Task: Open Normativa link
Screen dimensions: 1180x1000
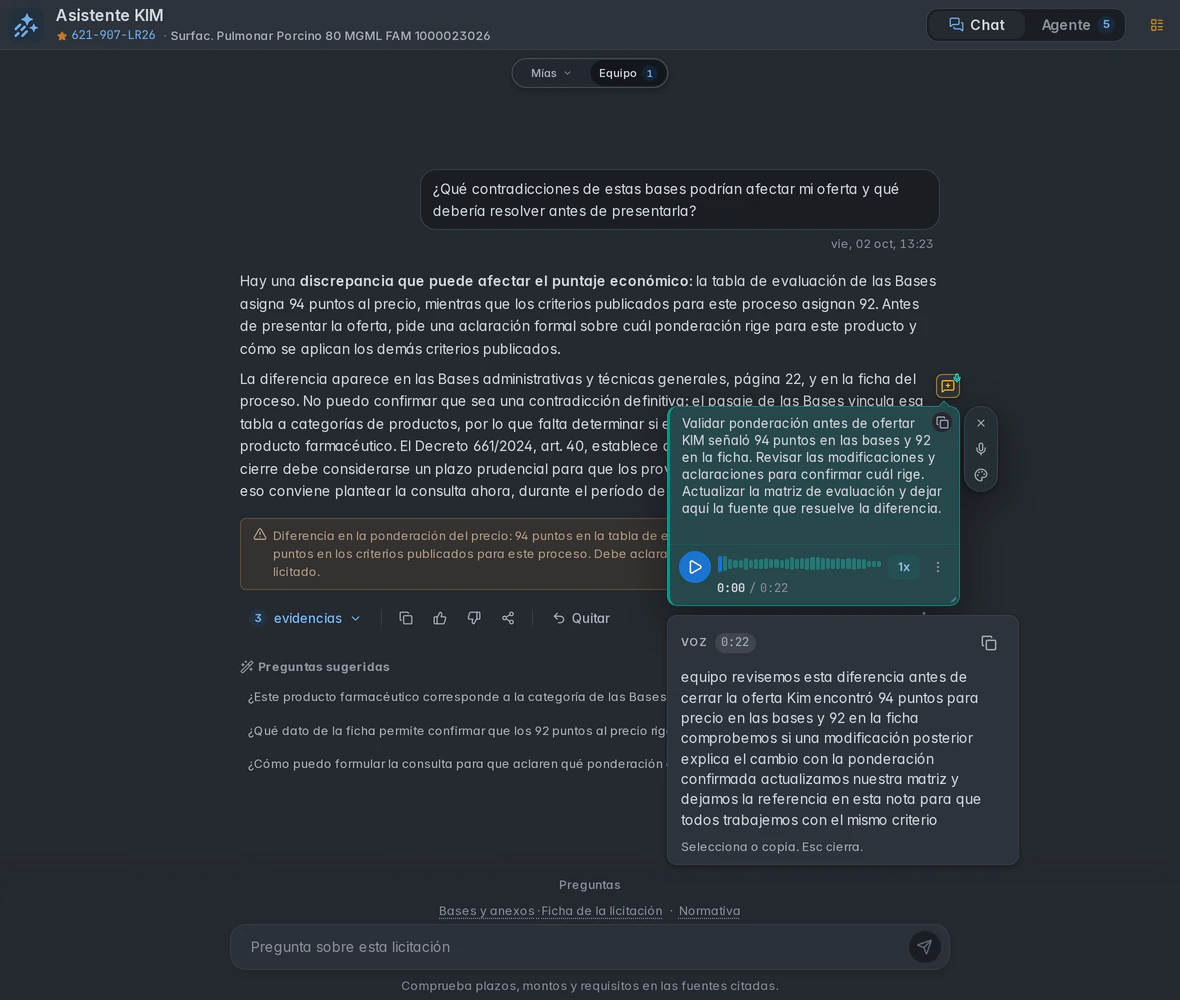Action: (x=709, y=910)
